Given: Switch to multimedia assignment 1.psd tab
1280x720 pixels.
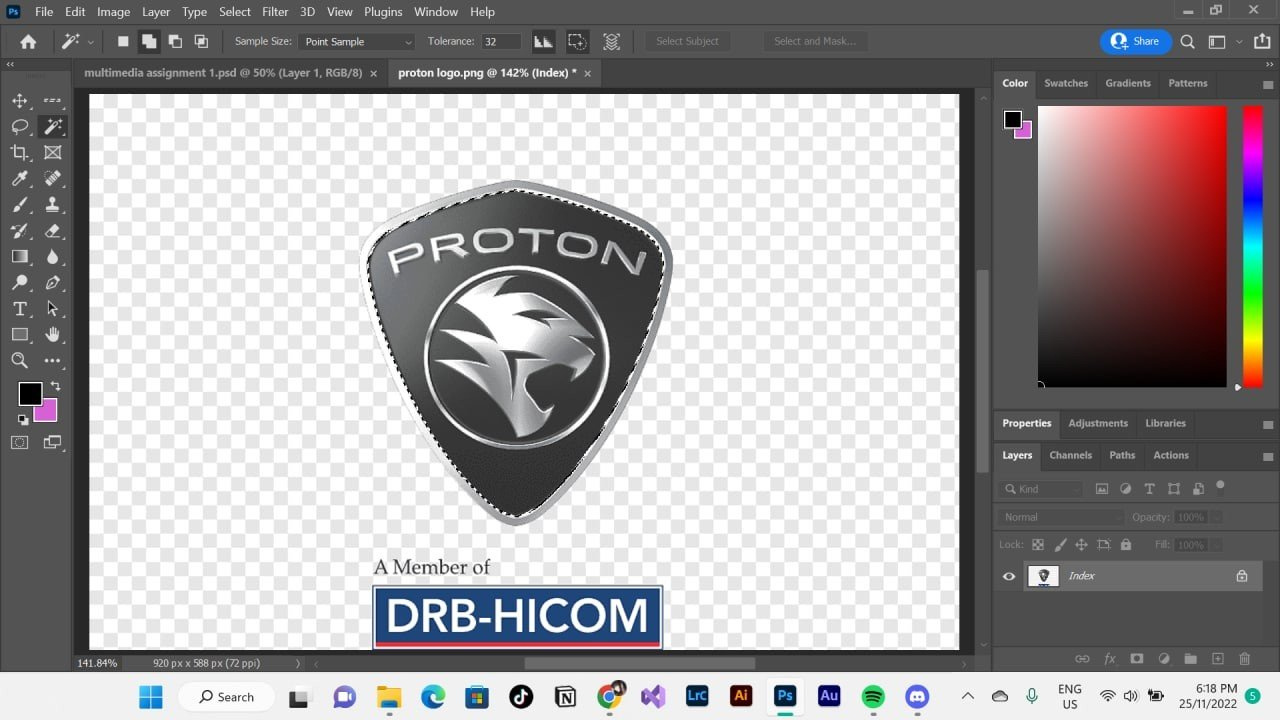Looking at the screenshot, I should pos(222,73).
